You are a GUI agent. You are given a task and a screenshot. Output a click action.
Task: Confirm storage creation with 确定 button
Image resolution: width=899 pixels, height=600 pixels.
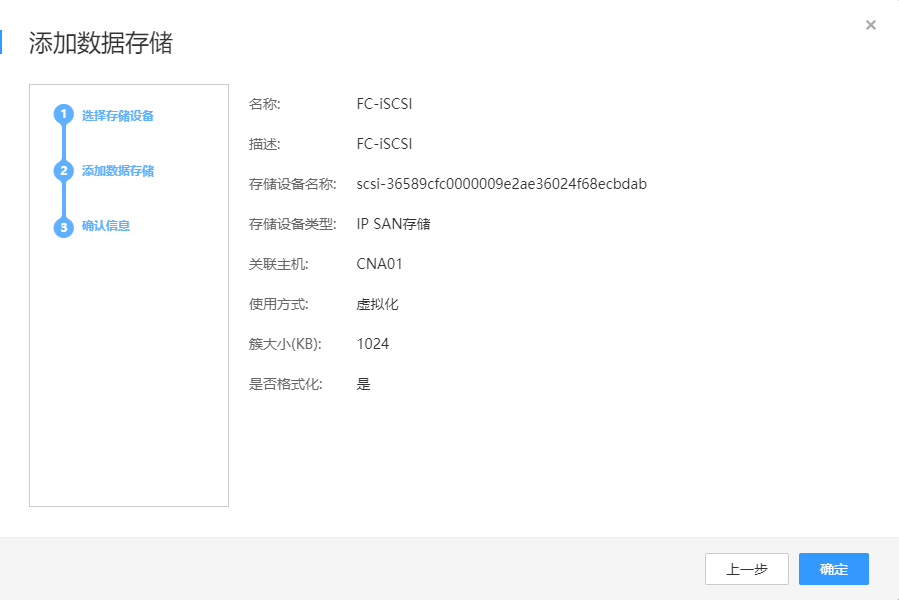[x=833, y=568]
